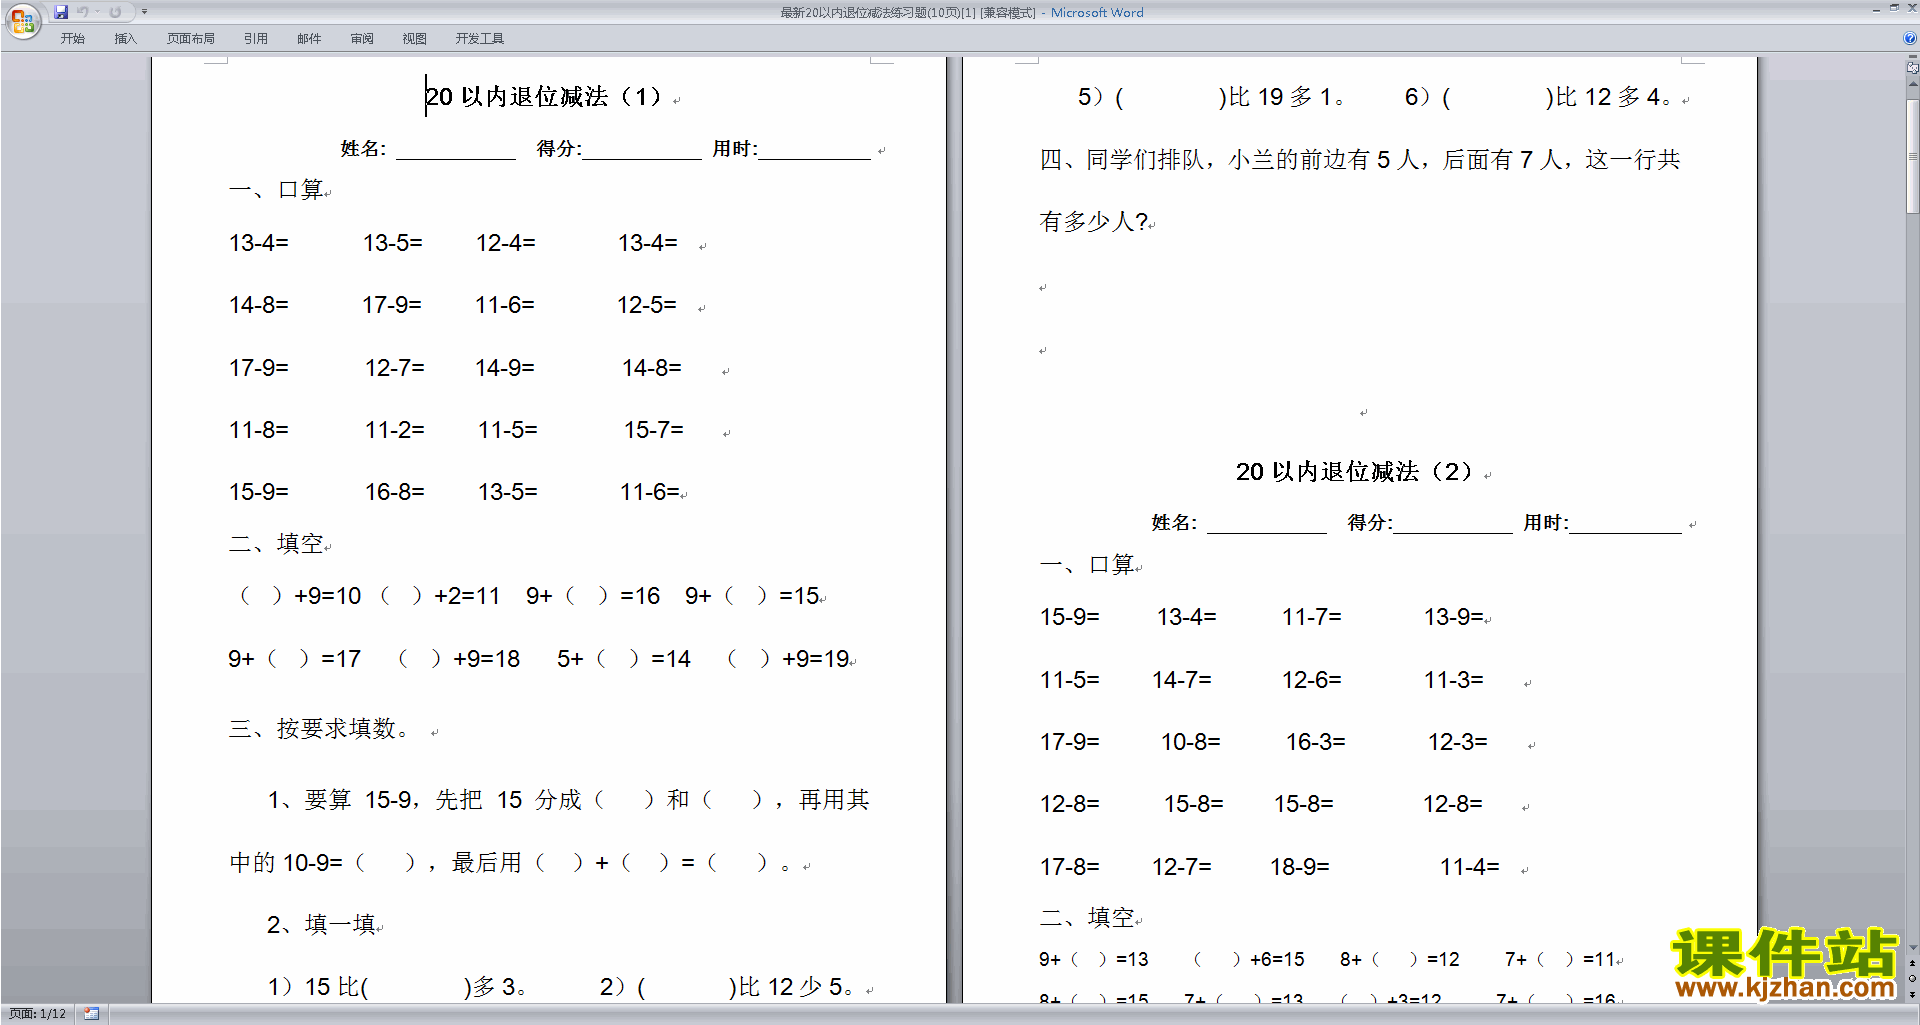Click the title 20以内退位减法（1）
Viewport: 1920px width, 1025px height.
(544, 96)
